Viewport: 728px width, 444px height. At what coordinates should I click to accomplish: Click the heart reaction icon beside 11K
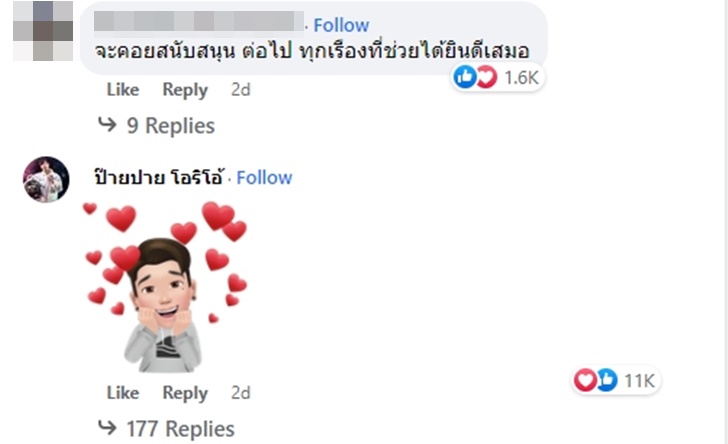coord(585,380)
